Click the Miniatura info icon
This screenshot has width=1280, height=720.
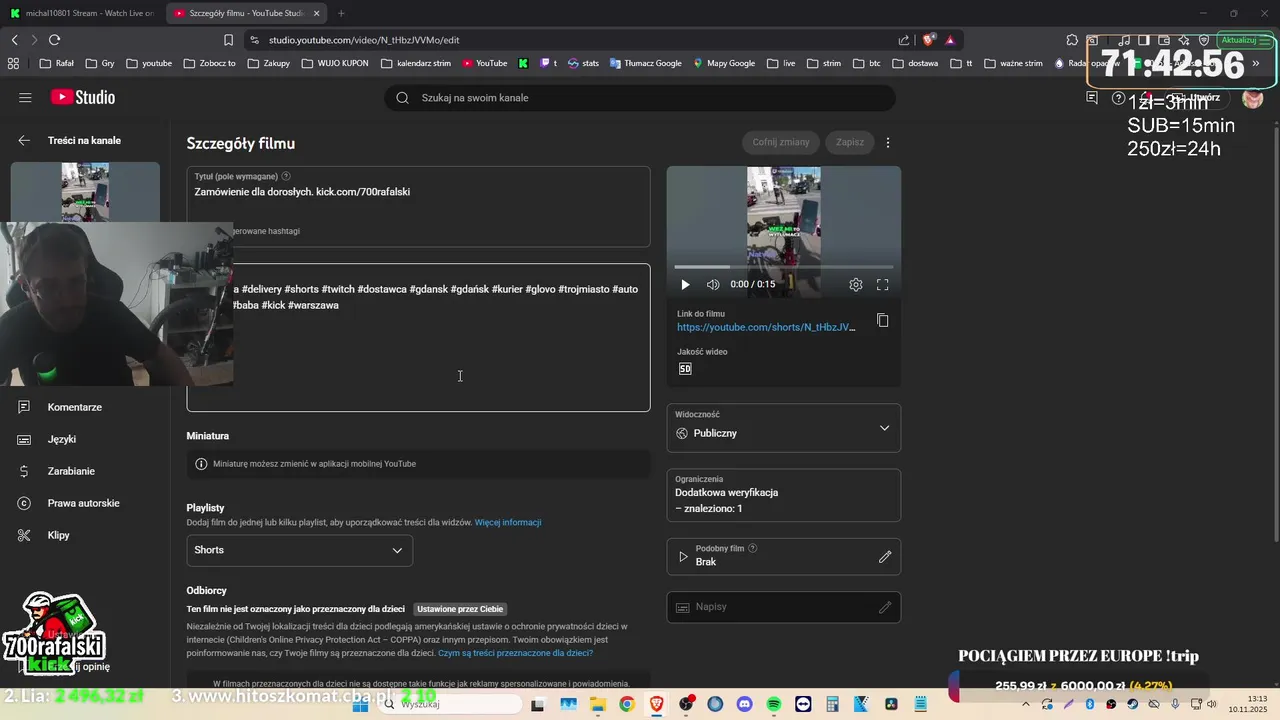tap(201, 464)
